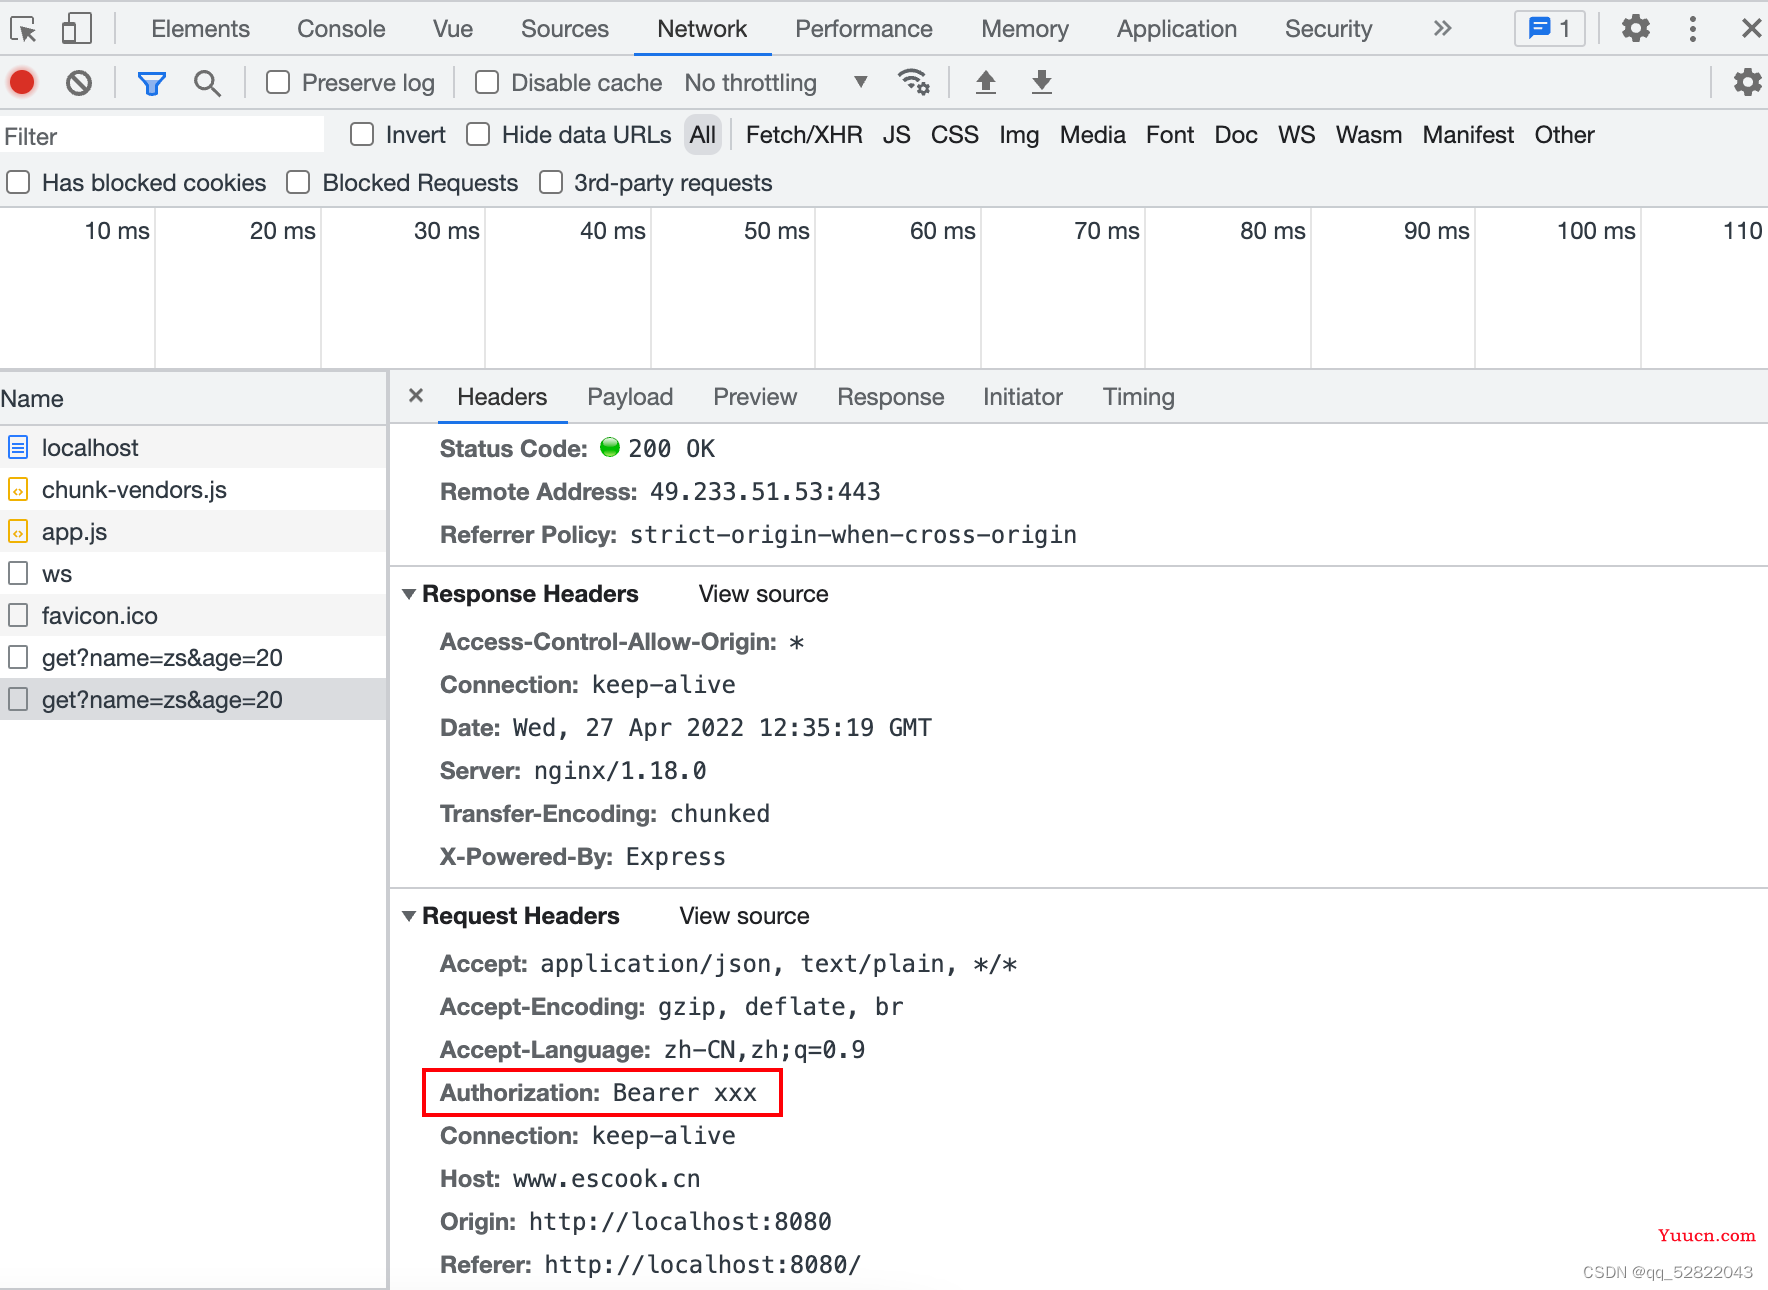Open the Application tab

1177,29
